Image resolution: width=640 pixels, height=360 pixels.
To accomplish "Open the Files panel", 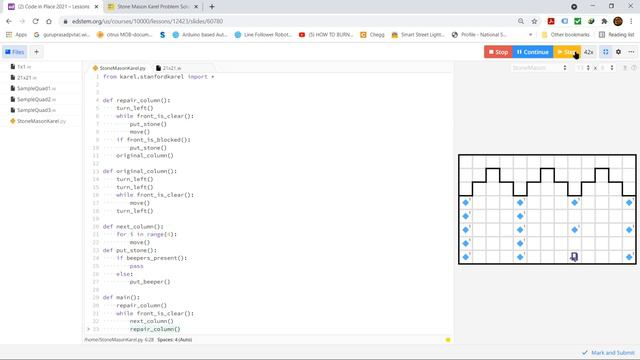I will coord(15,52).
